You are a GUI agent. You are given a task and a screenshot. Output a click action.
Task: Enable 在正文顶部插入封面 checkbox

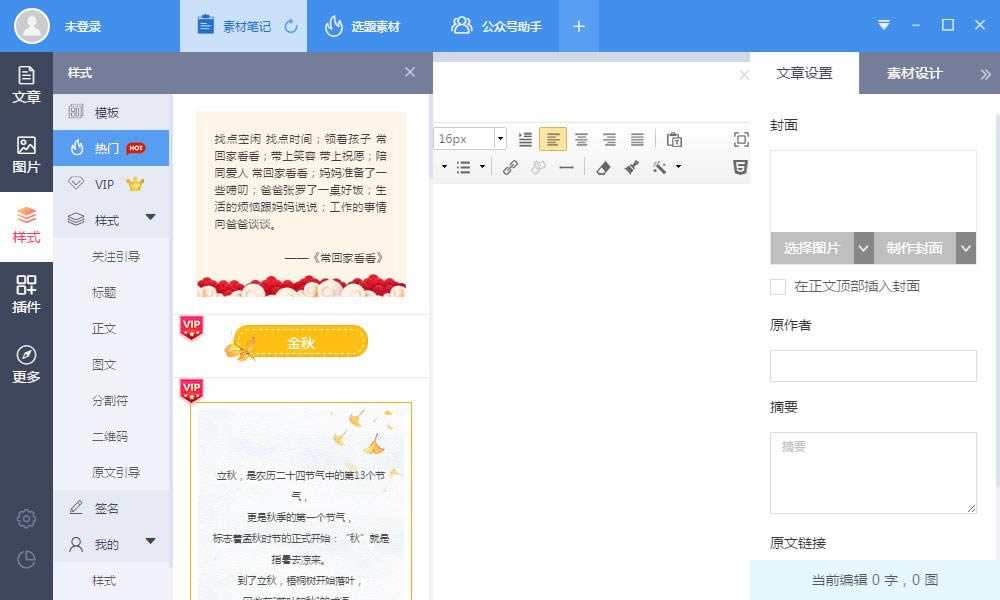pos(778,287)
